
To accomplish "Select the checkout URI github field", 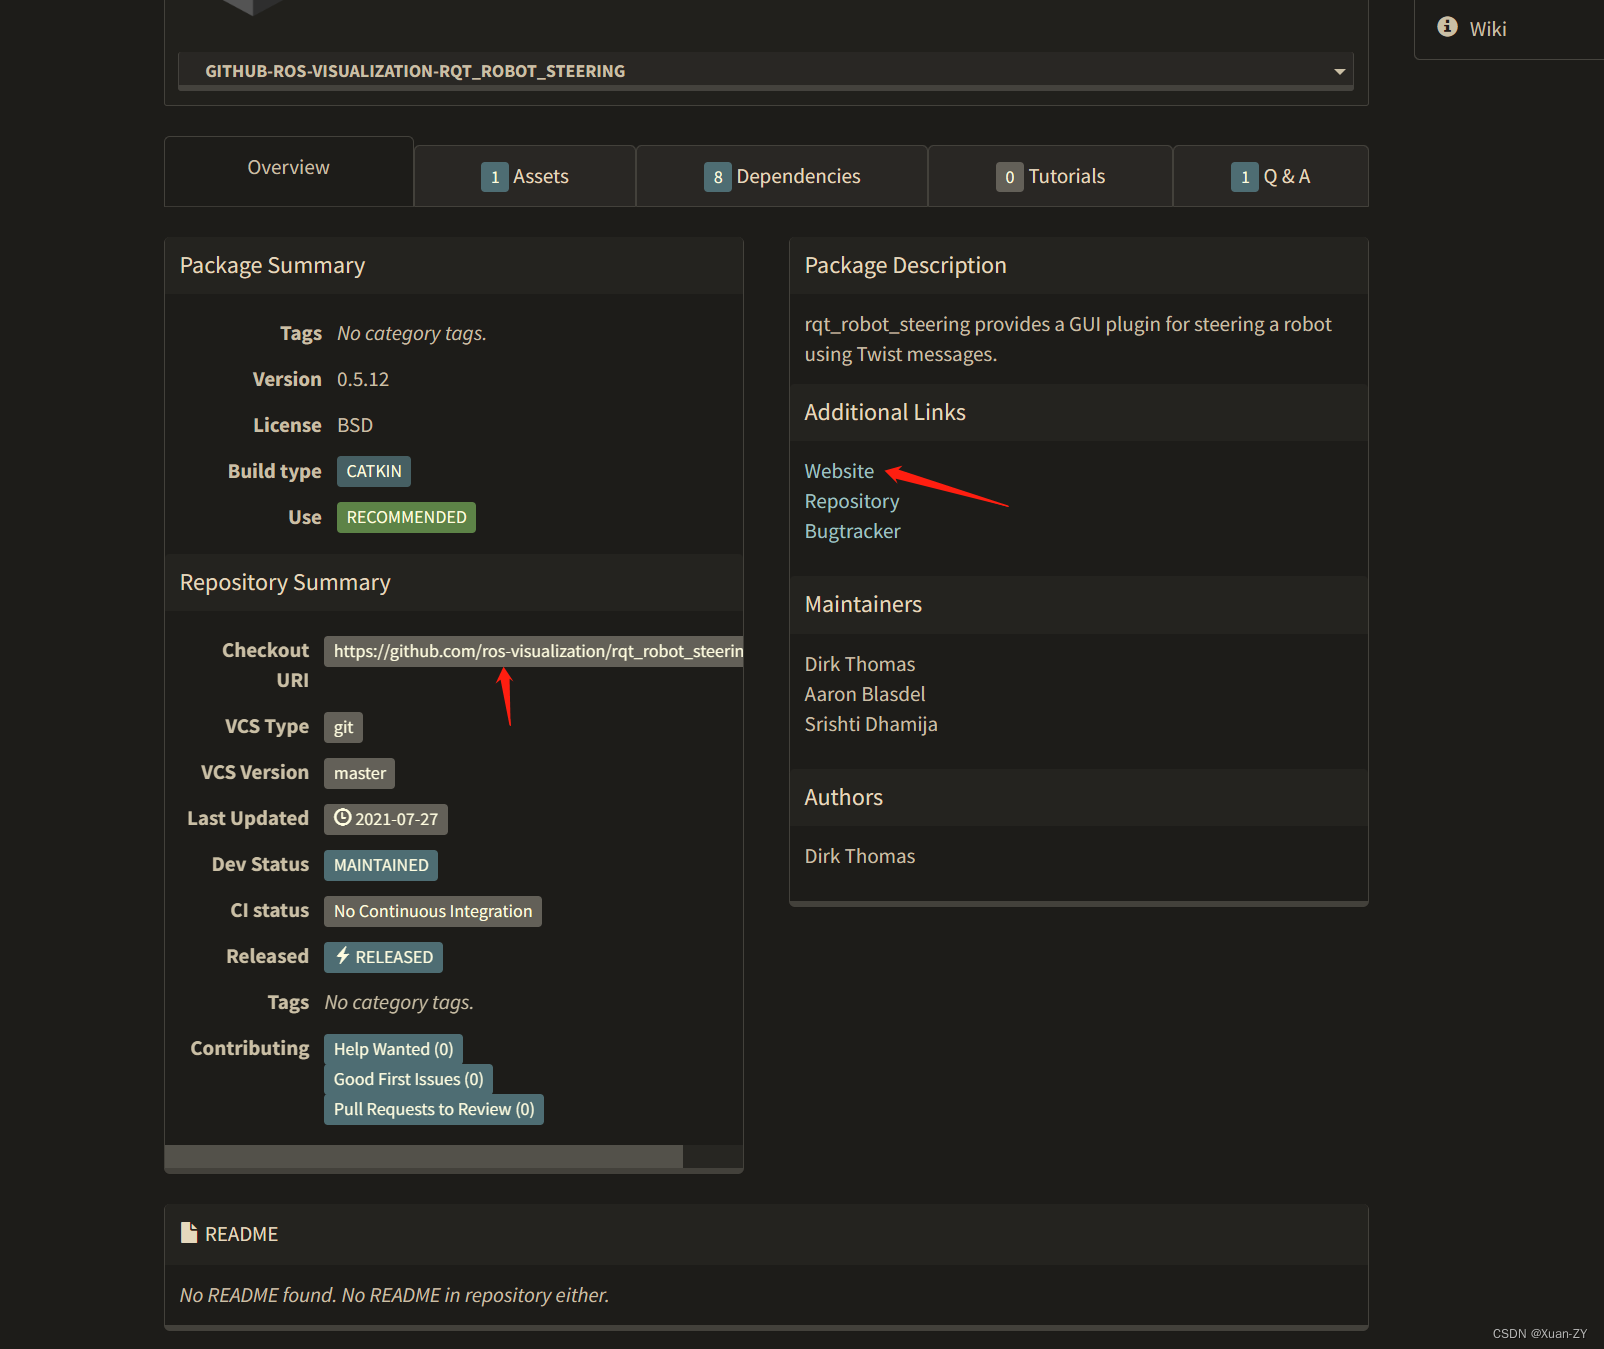I will point(534,651).
